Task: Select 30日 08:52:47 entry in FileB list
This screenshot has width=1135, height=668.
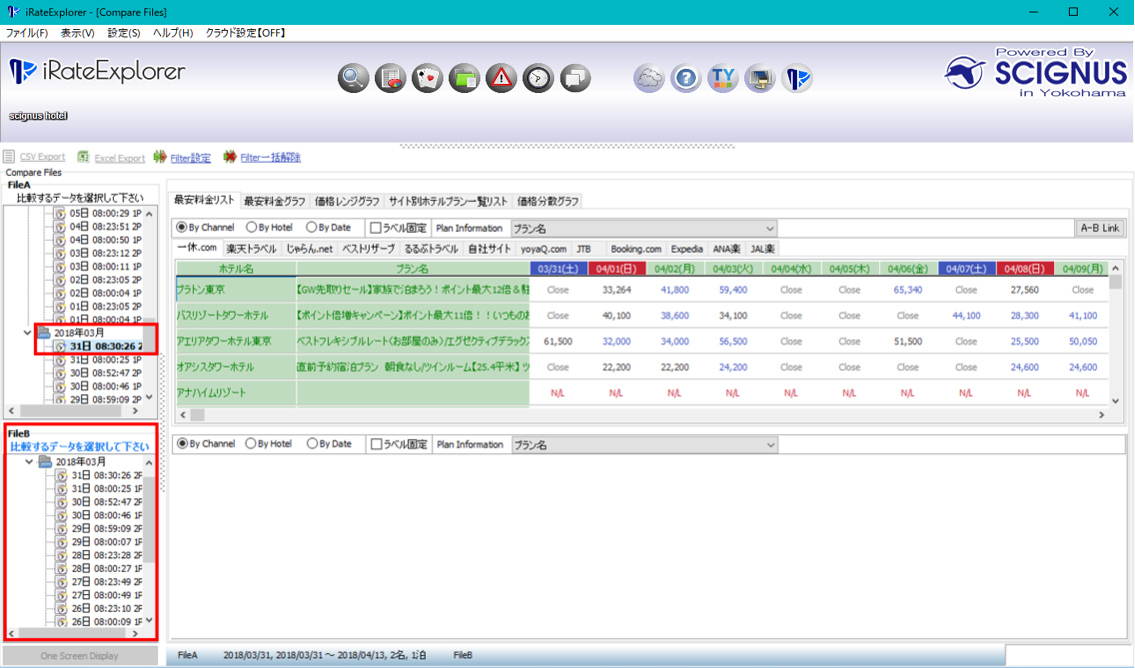Action: coord(105,502)
